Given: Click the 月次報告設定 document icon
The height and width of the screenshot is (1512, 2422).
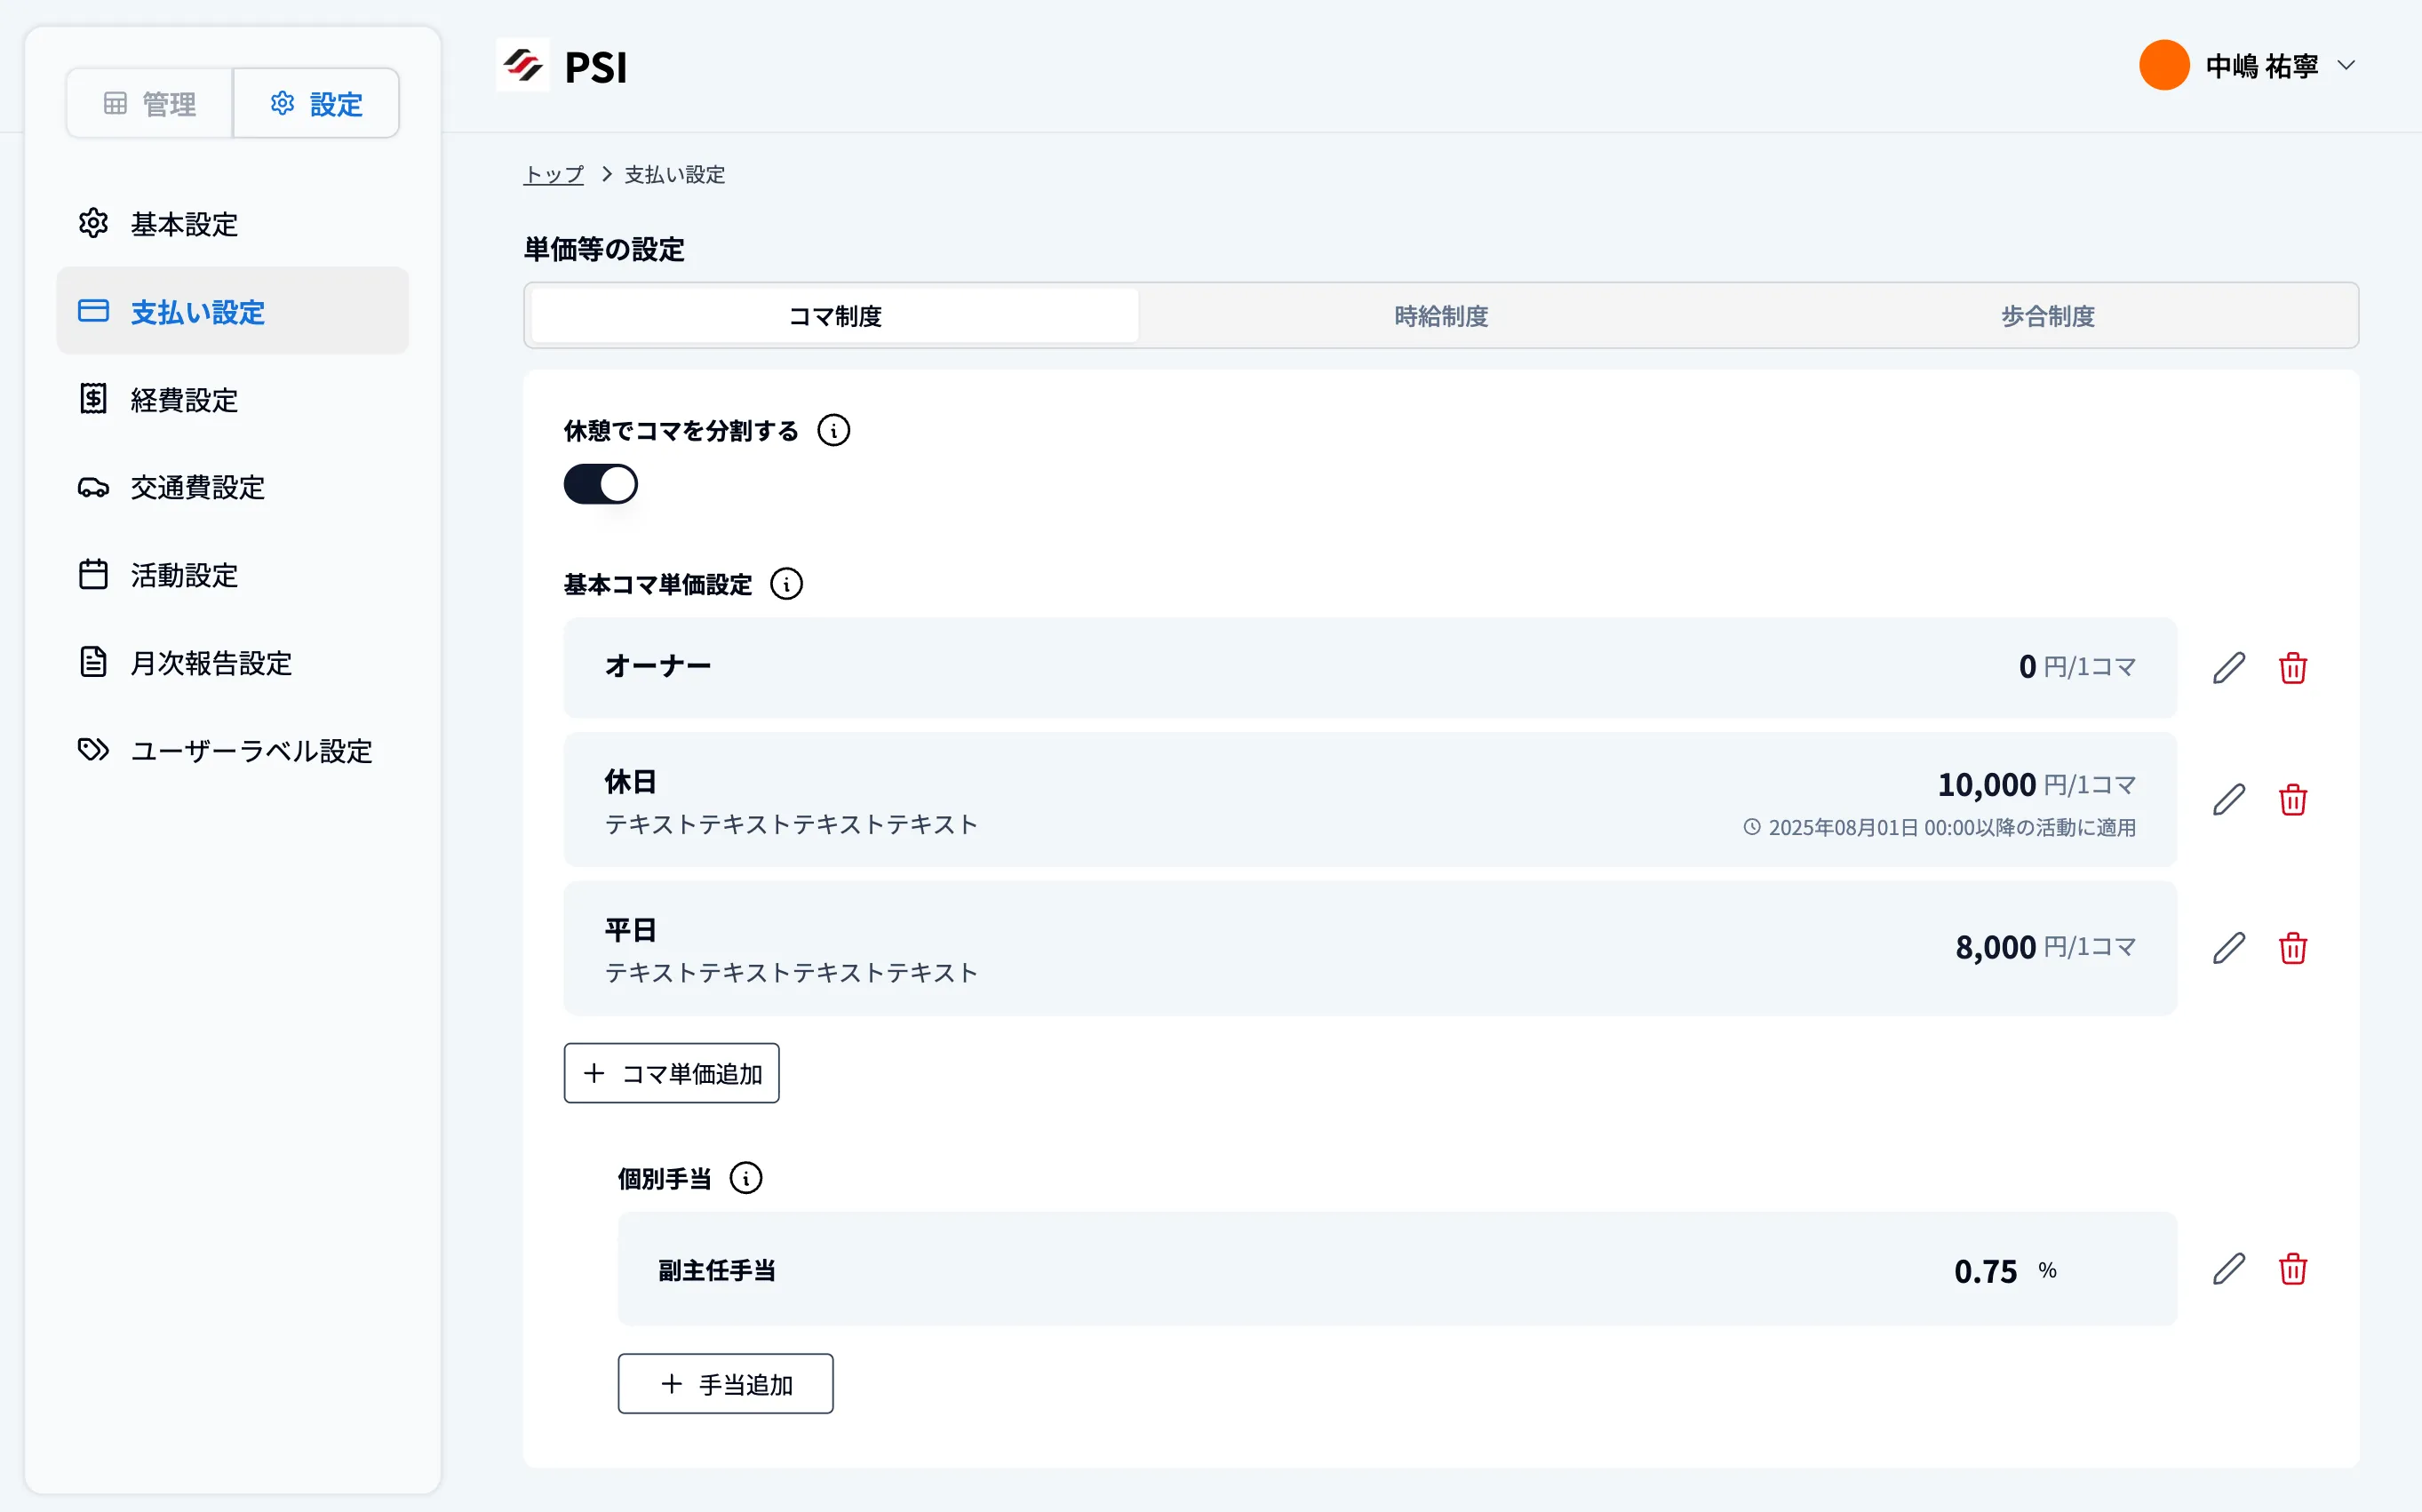Looking at the screenshot, I should point(93,662).
